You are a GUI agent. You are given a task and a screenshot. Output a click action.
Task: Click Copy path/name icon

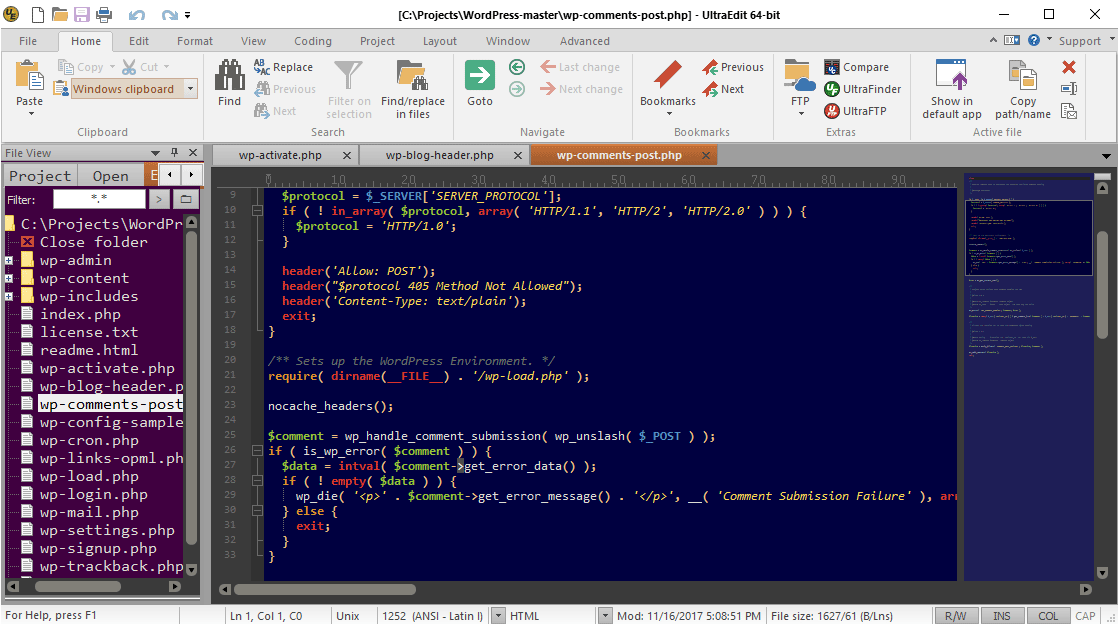pyautogui.click(x=1022, y=76)
